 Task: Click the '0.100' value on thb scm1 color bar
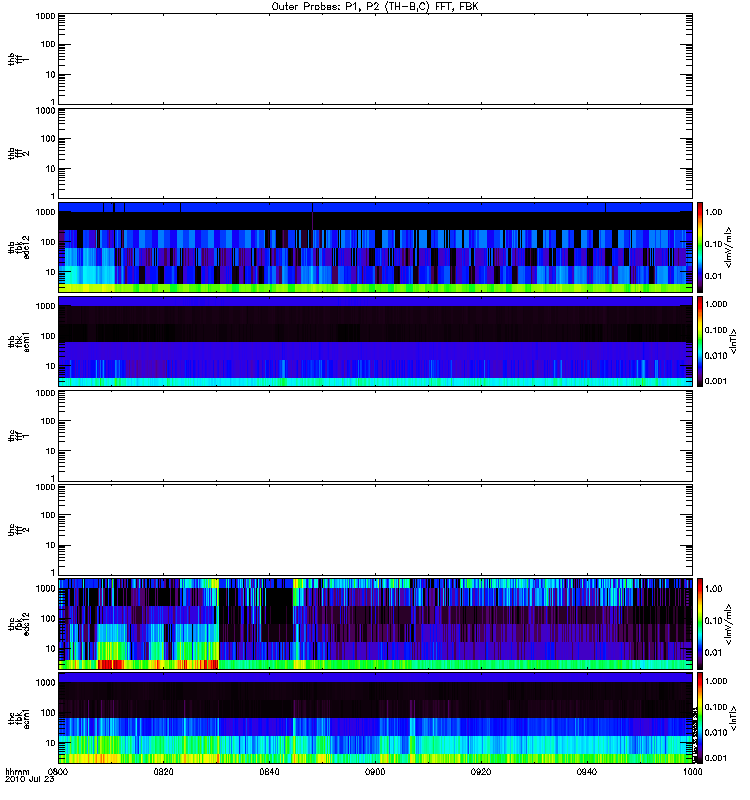tap(716, 330)
